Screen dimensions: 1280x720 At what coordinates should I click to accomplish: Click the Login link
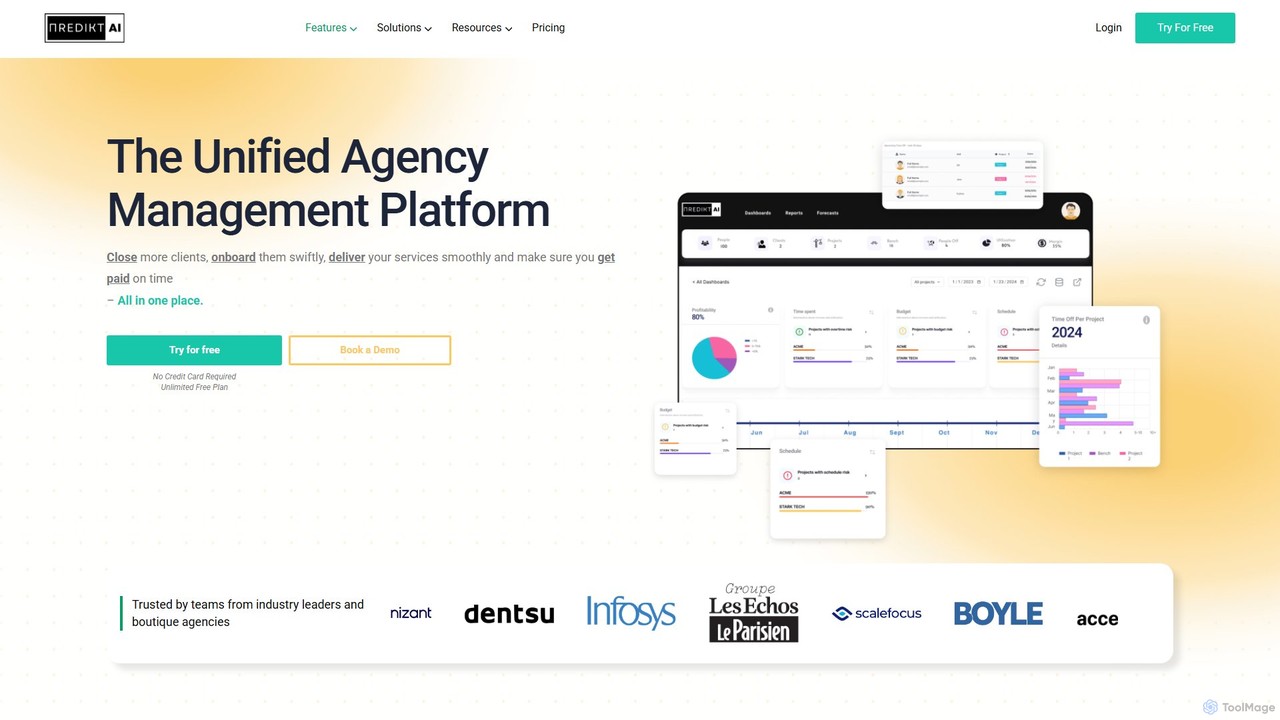click(1108, 28)
